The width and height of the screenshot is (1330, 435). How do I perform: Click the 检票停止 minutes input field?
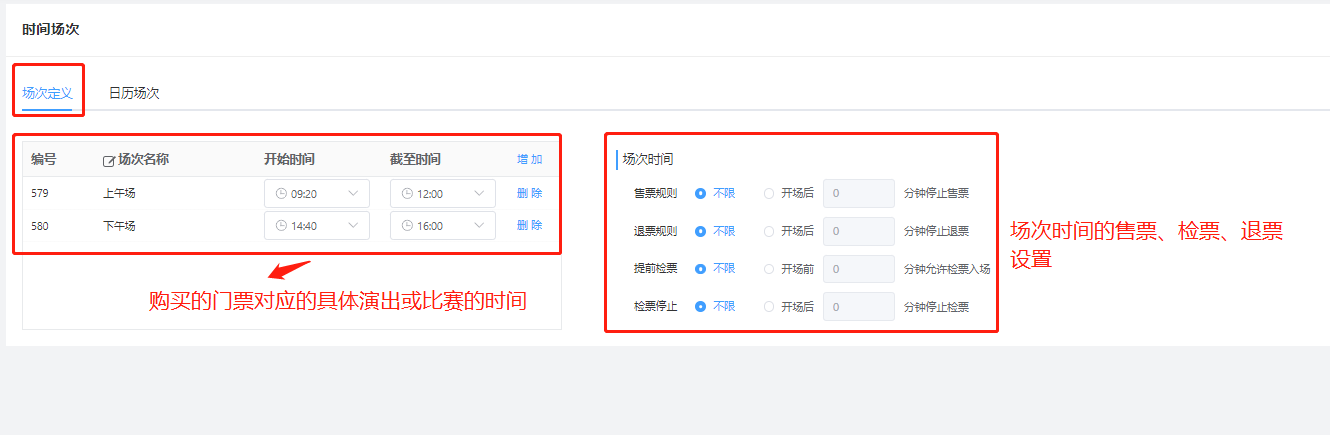pyautogui.click(x=858, y=306)
